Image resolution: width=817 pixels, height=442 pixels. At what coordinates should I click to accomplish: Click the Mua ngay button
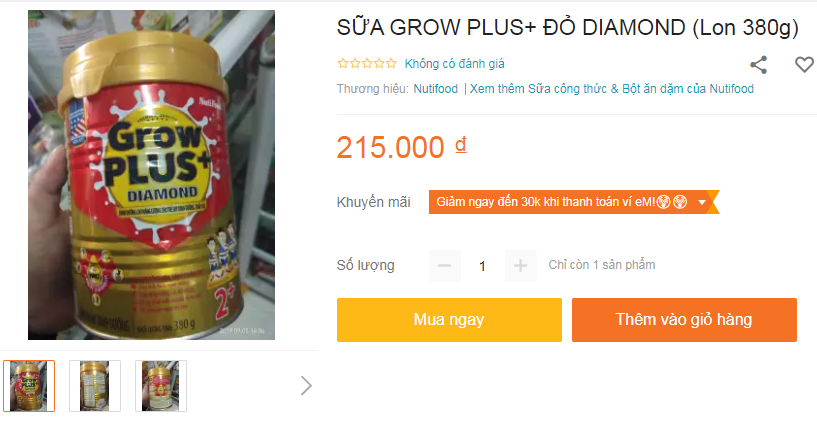[449, 320]
